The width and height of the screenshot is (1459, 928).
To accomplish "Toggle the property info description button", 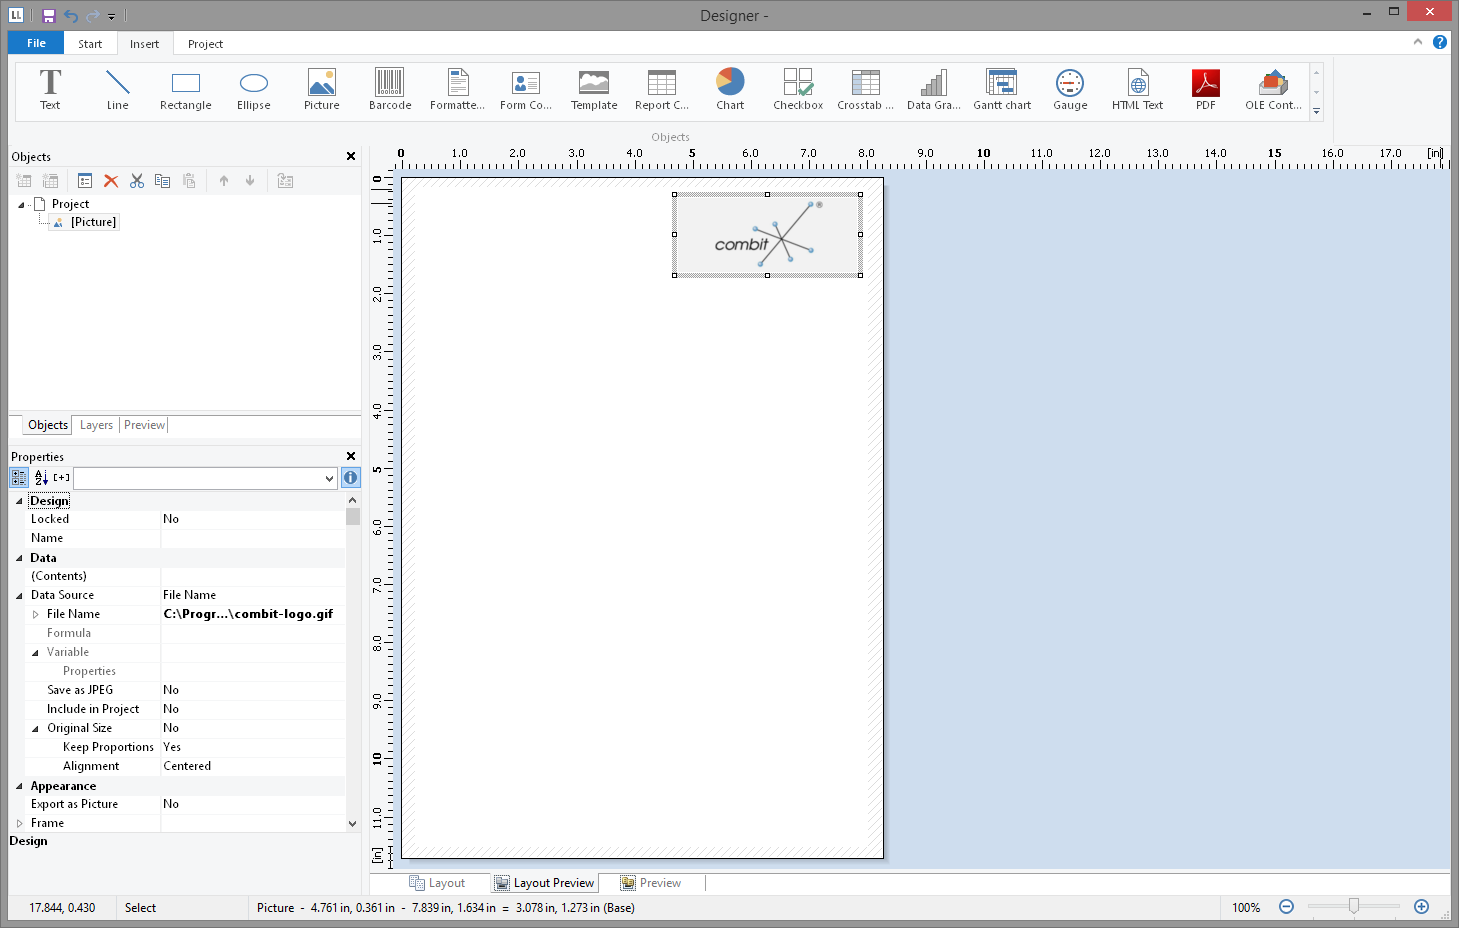I will [x=351, y=478].
